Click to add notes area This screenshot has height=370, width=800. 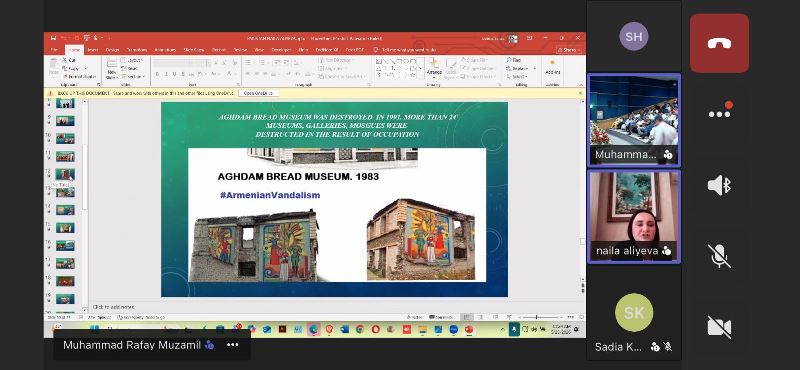113,307
